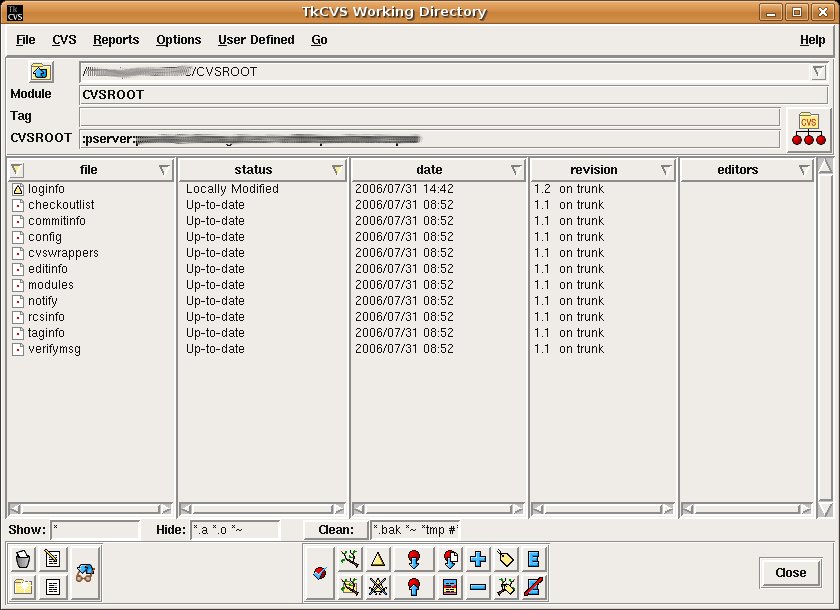Viewport: 840px width, 610px height.
Task: Click the new folder icon
Action: click(24, 586)
